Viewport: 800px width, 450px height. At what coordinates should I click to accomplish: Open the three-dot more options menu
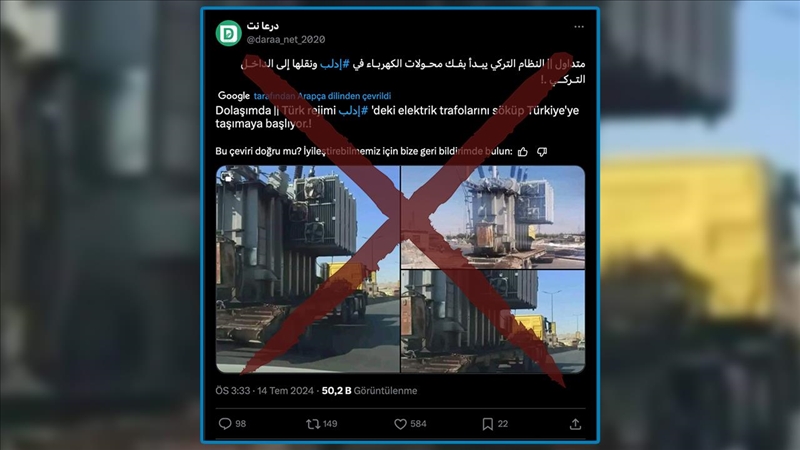point(579,27)
